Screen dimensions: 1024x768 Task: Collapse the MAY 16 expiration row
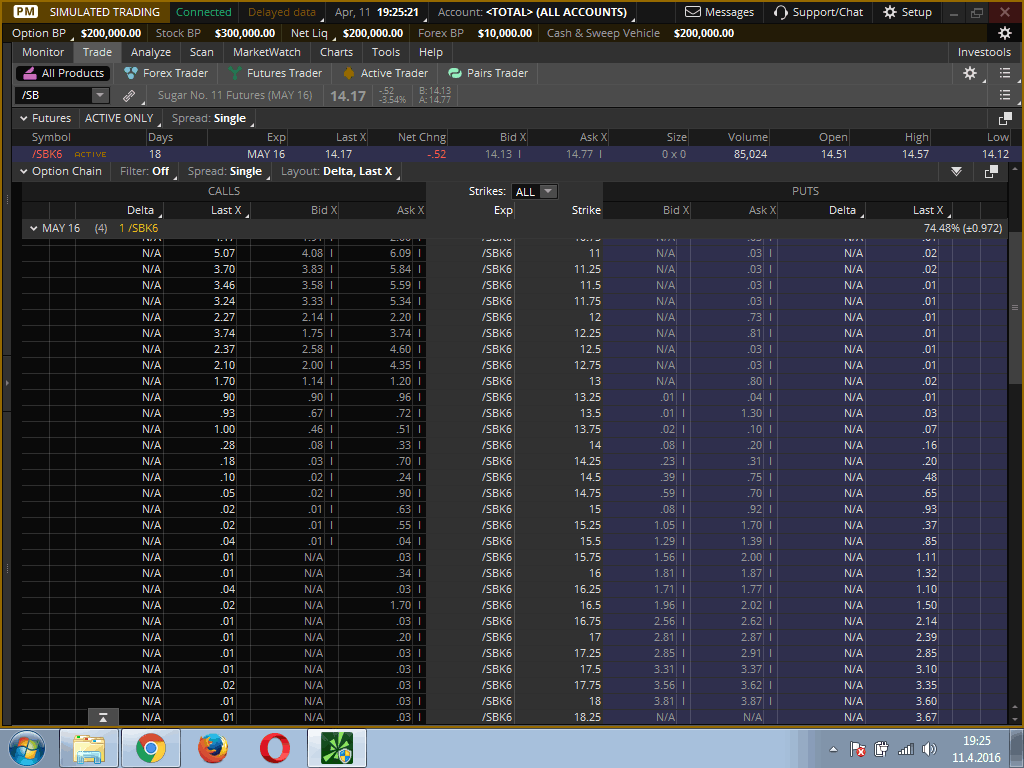(x=32, y=228)
